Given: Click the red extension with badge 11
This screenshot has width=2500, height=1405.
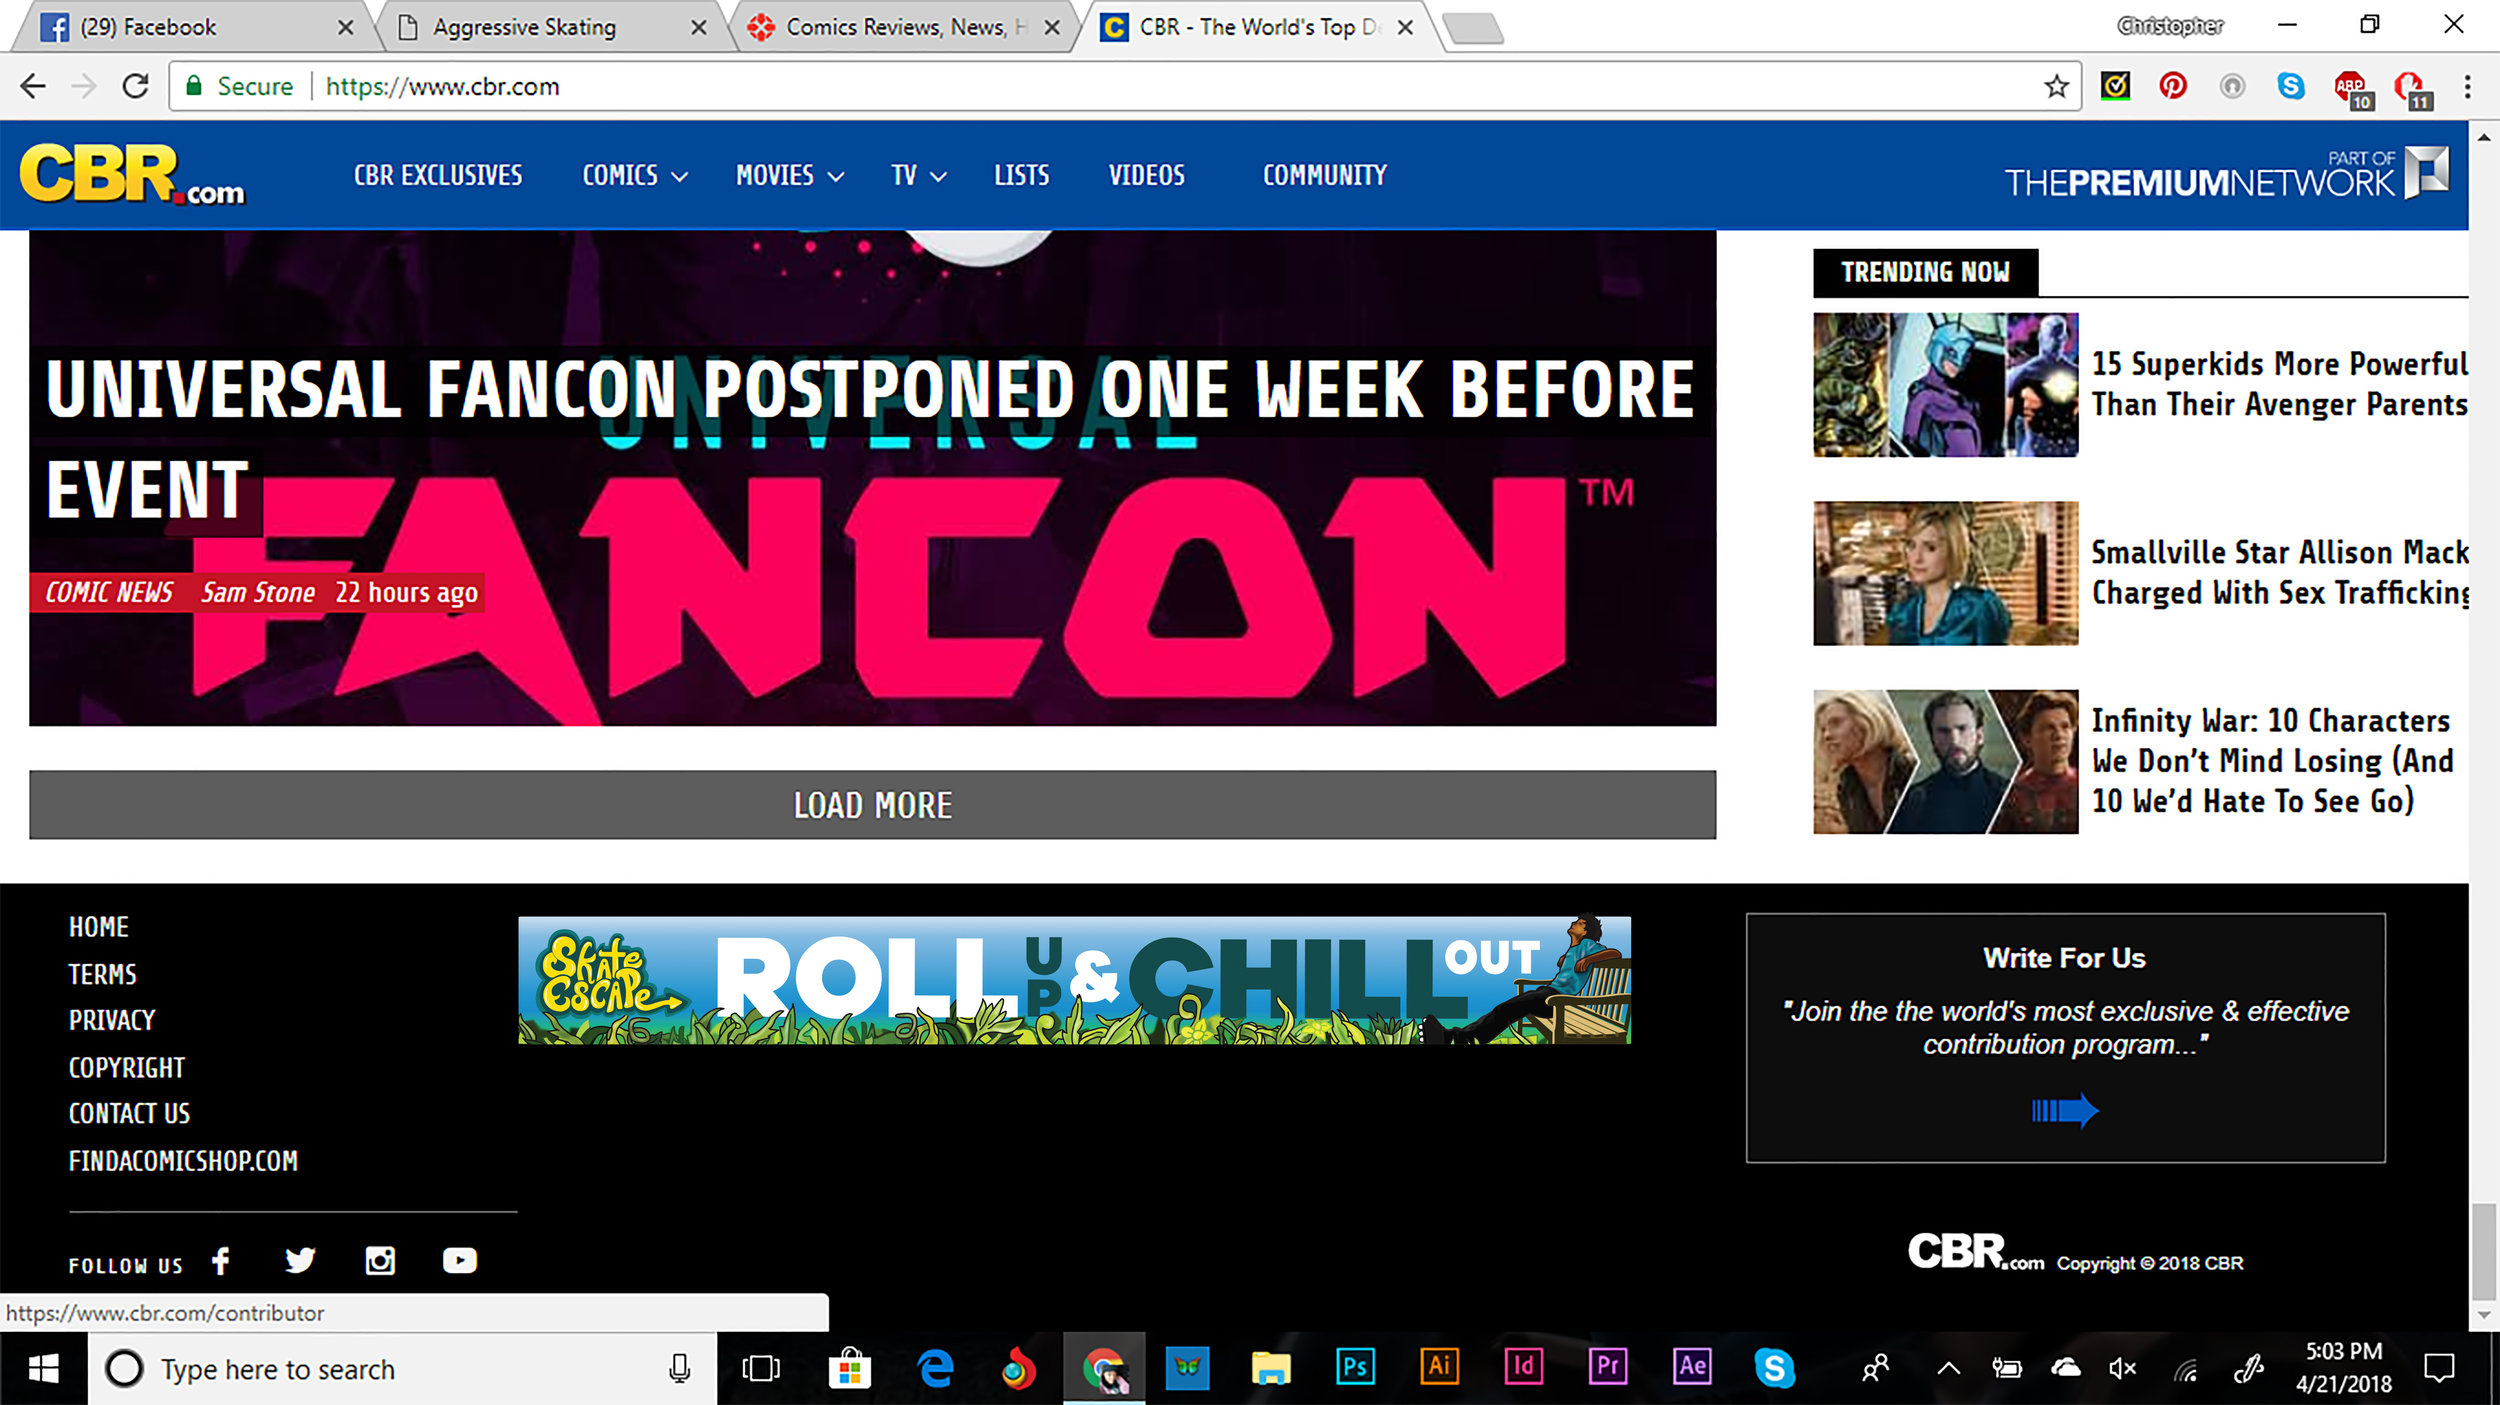Looking at the screenshot, I should (2411, 88).
